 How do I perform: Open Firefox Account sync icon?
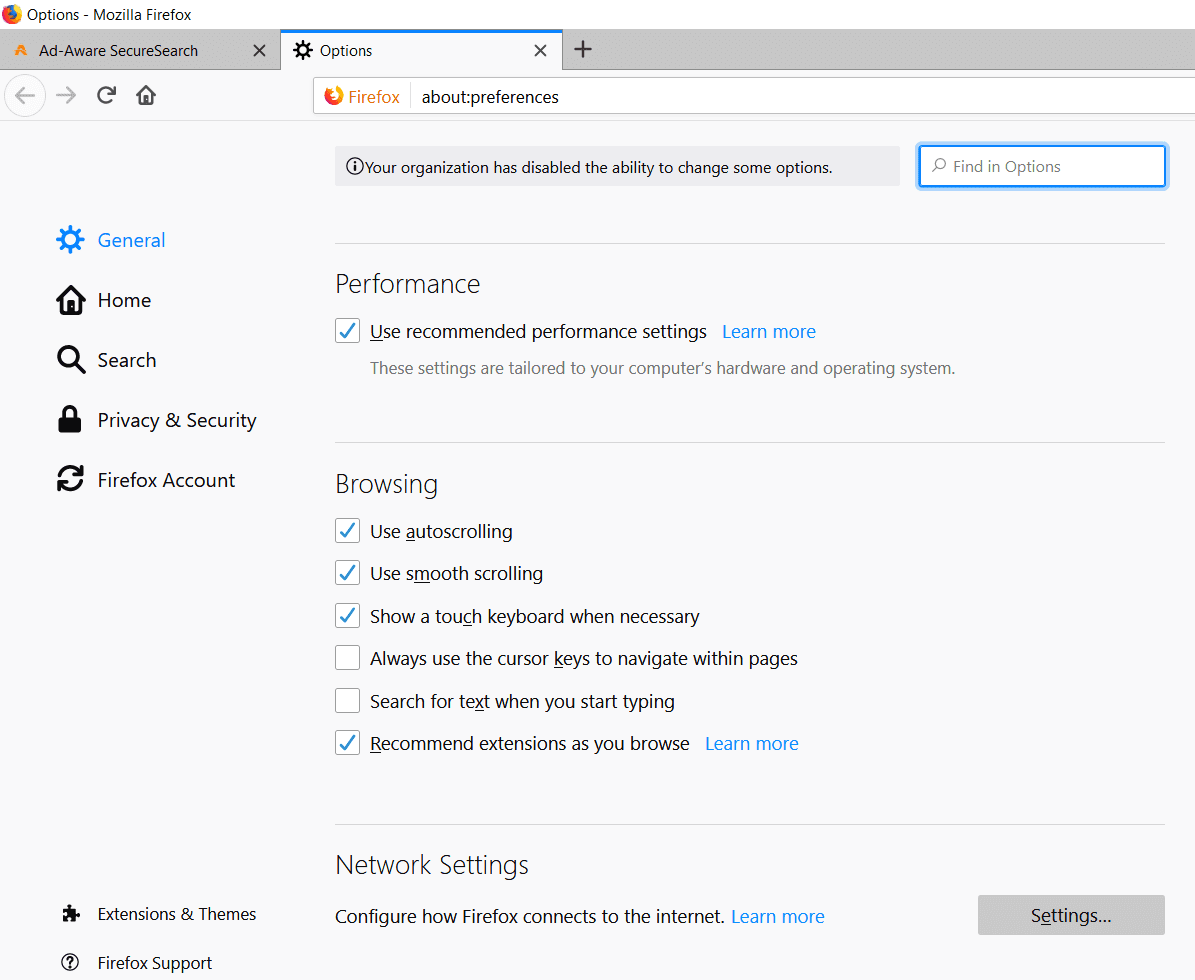click(70, 480)
